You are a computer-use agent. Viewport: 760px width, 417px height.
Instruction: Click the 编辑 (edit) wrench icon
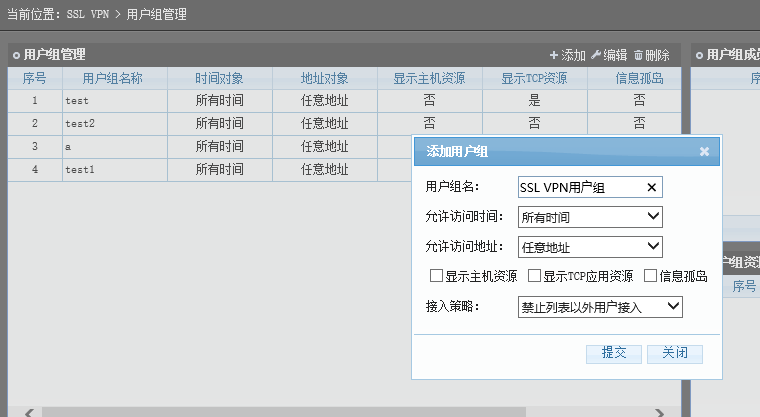(596, 55)
